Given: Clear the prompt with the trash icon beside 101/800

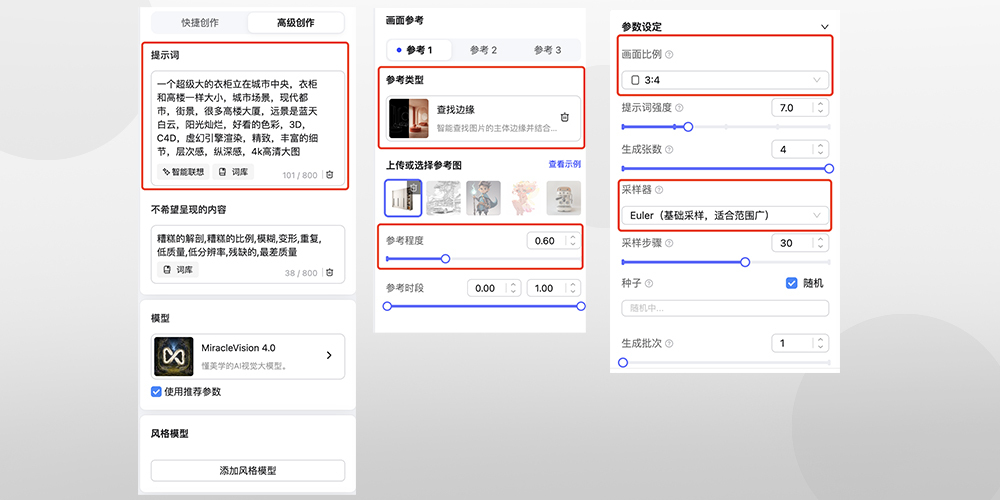Looking at the screenshot, I should 329,175.
